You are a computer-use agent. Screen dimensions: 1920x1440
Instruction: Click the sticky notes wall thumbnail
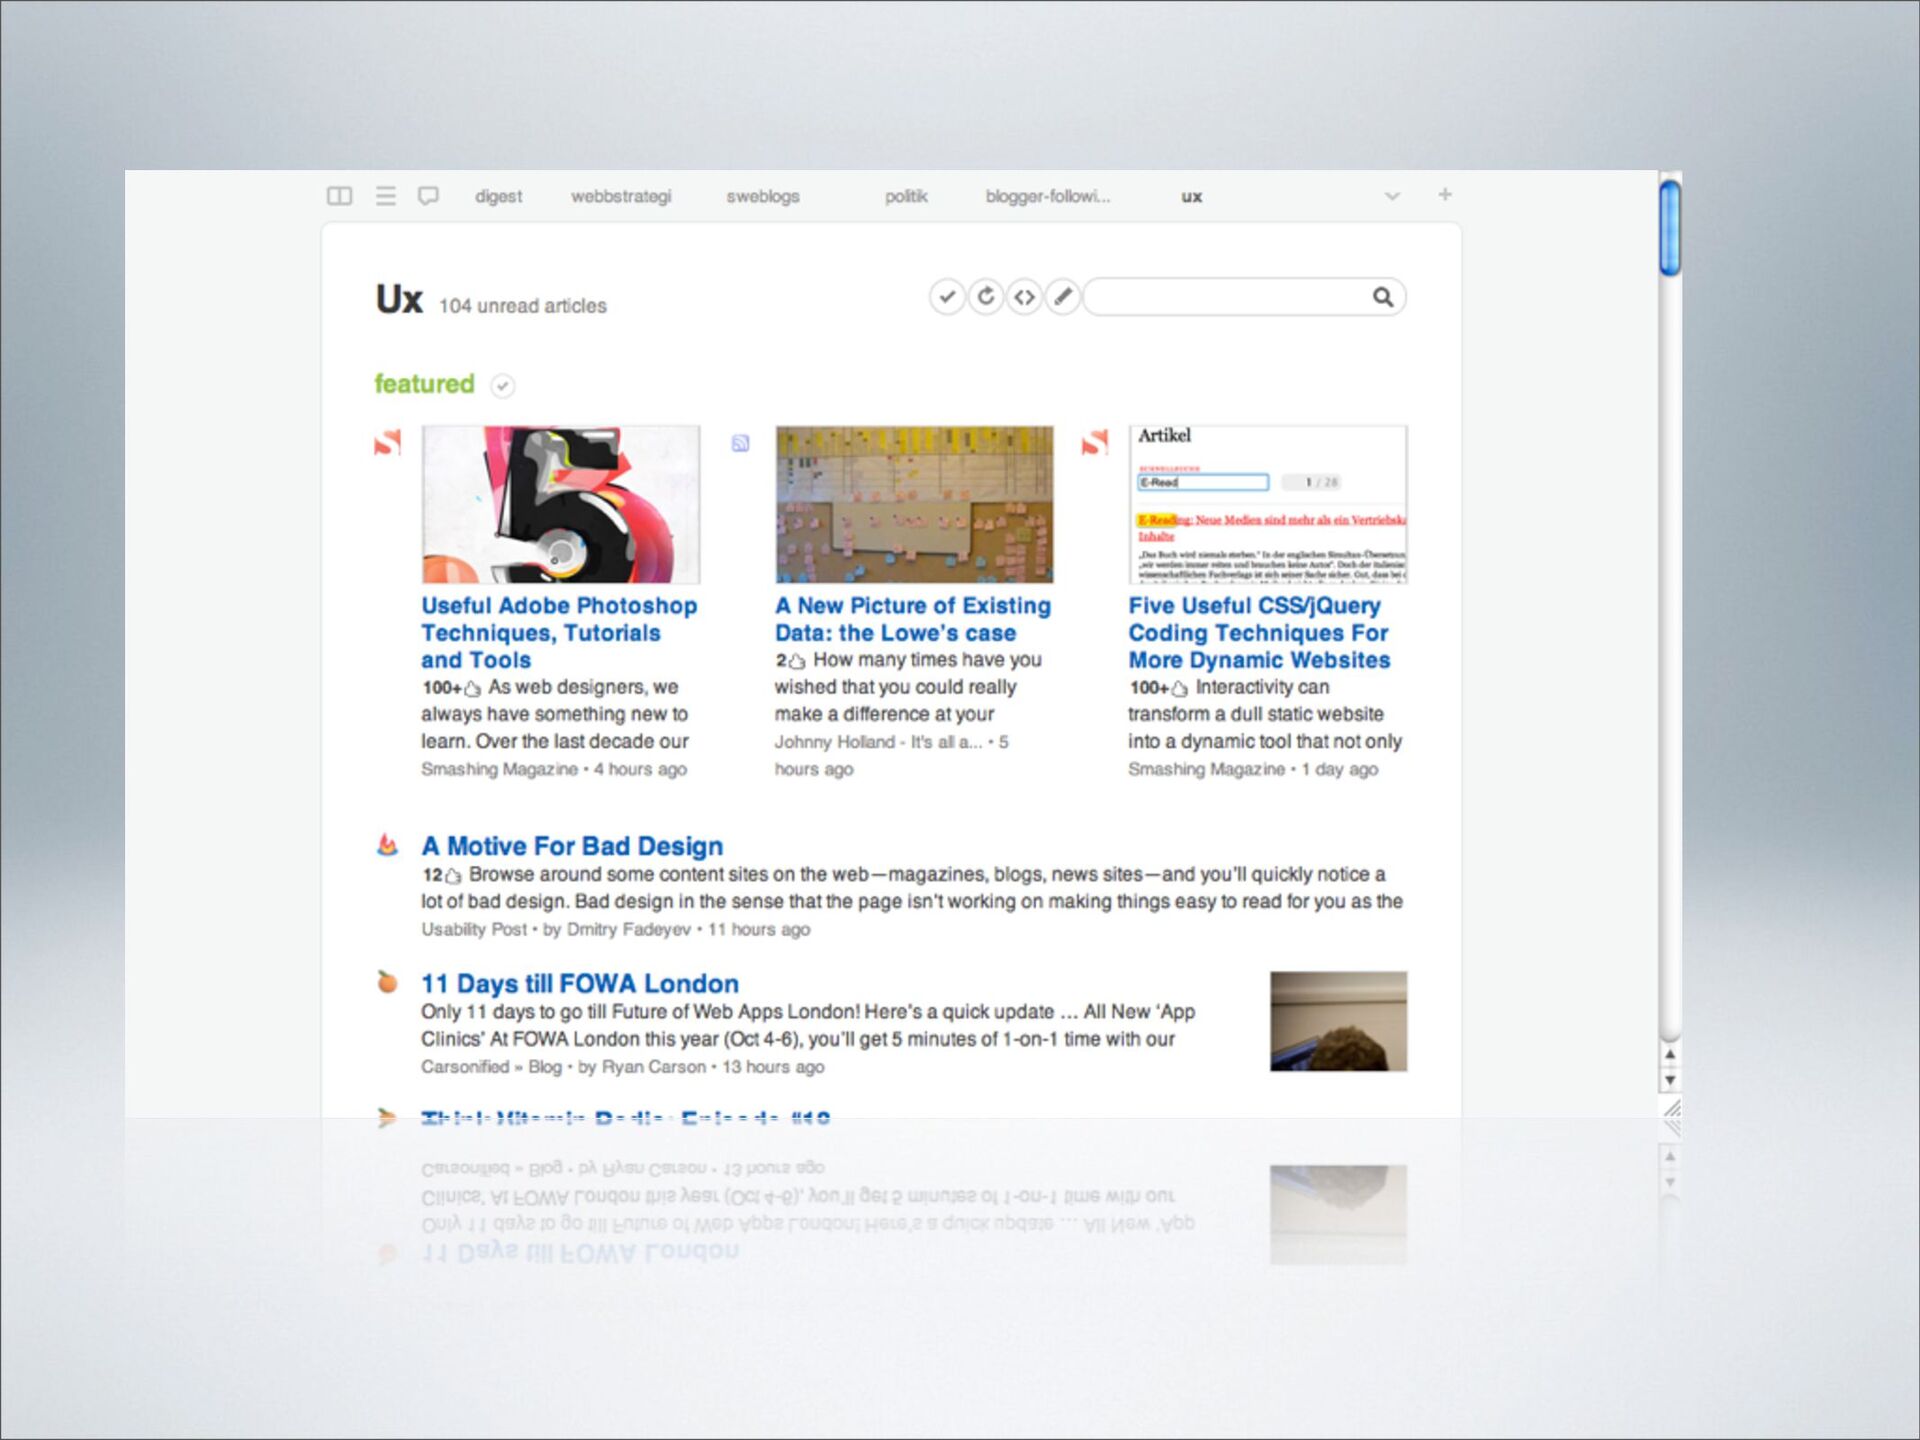[914, 504]
